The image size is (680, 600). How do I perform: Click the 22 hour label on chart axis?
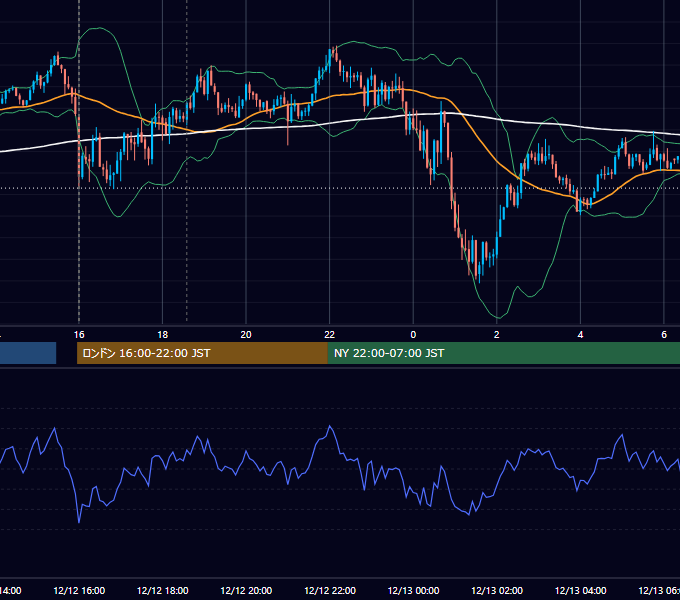tap(330, 335)
